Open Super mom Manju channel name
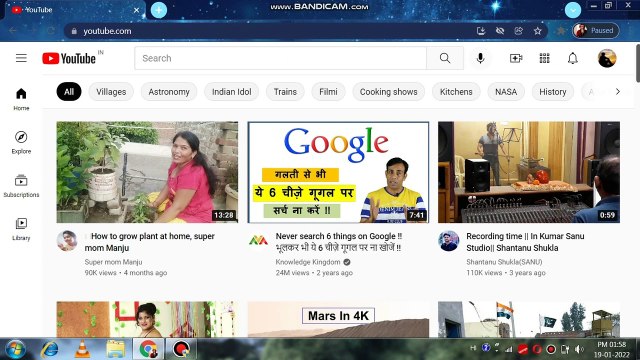The width and height of the screenshot is (640, 360). [113, 262]
